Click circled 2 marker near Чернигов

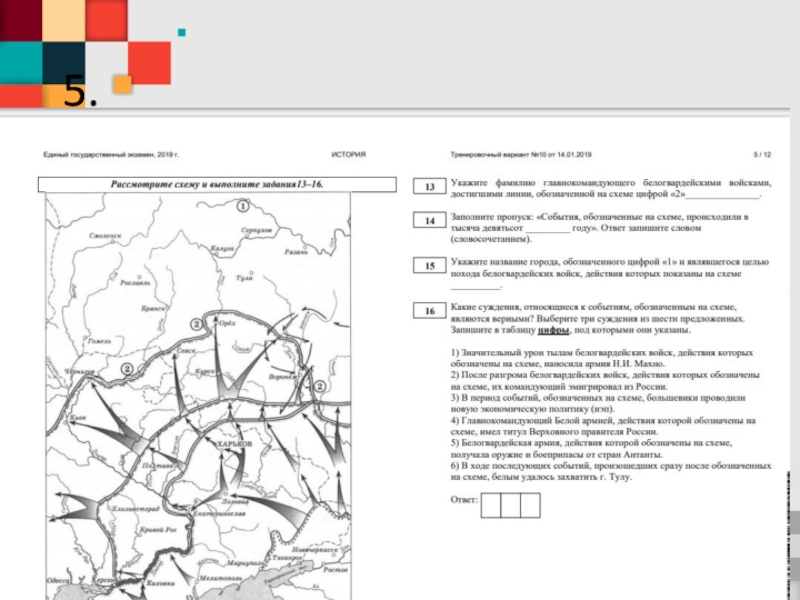(127, 368)
